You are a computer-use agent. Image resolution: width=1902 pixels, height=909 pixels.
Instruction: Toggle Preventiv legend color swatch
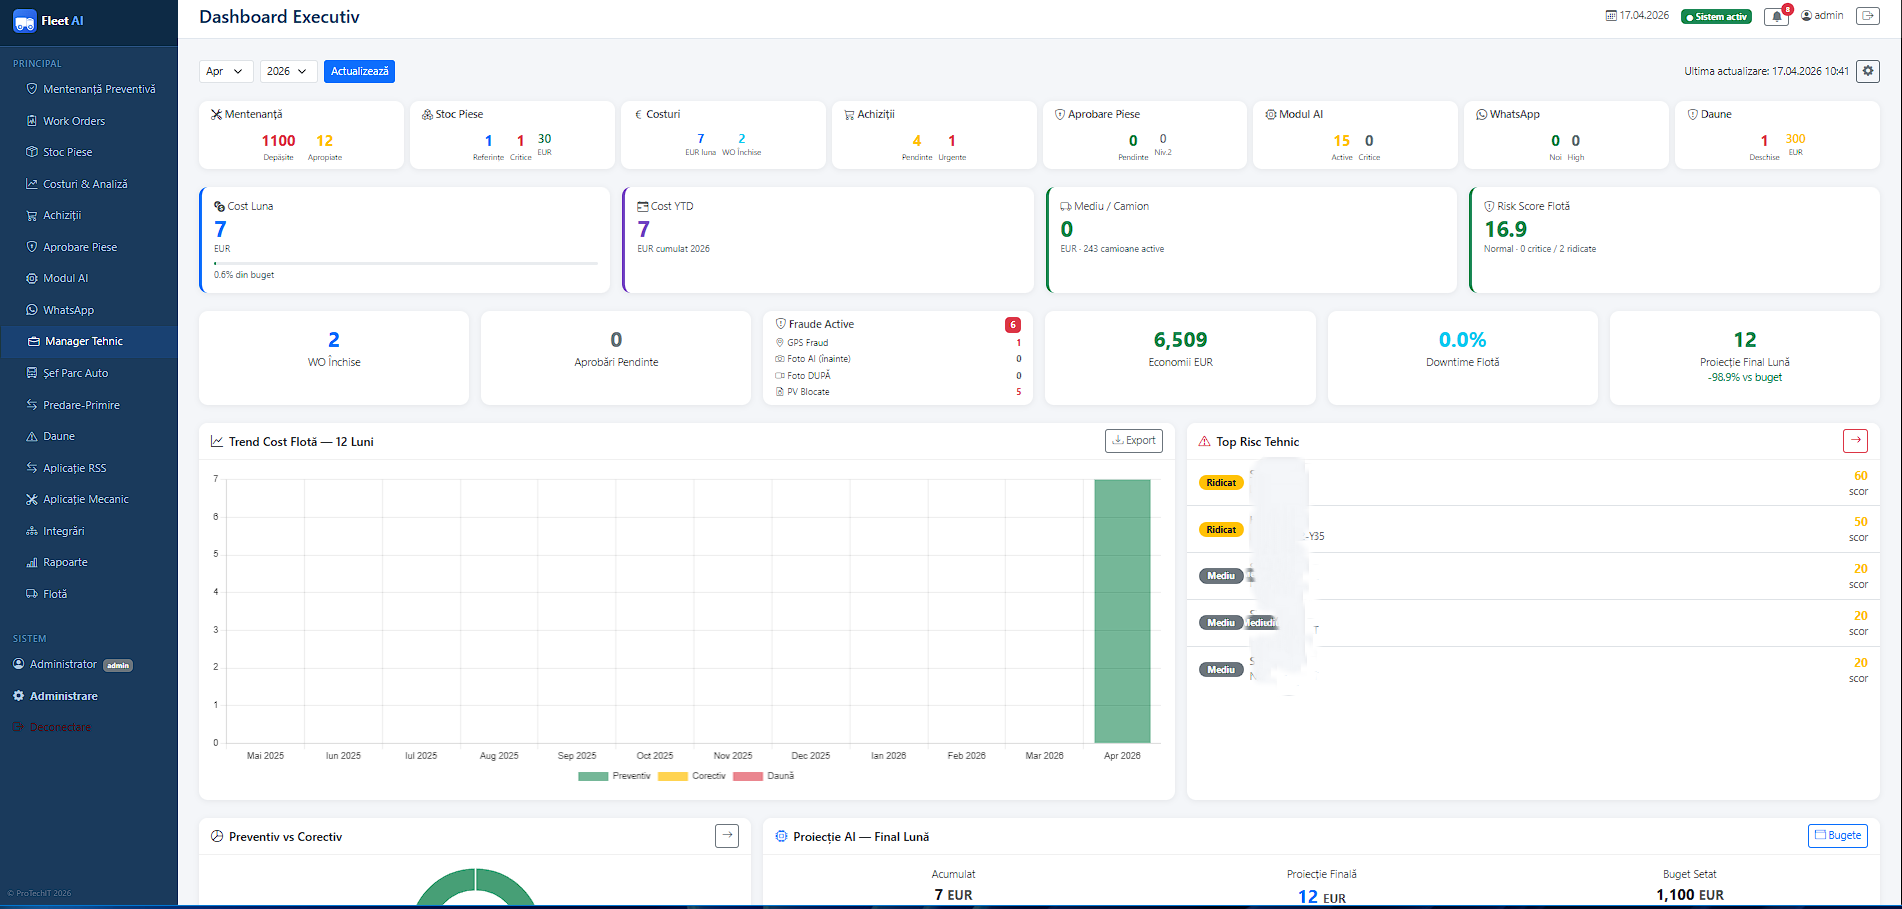pyautogui.click(x=593, y=776)
